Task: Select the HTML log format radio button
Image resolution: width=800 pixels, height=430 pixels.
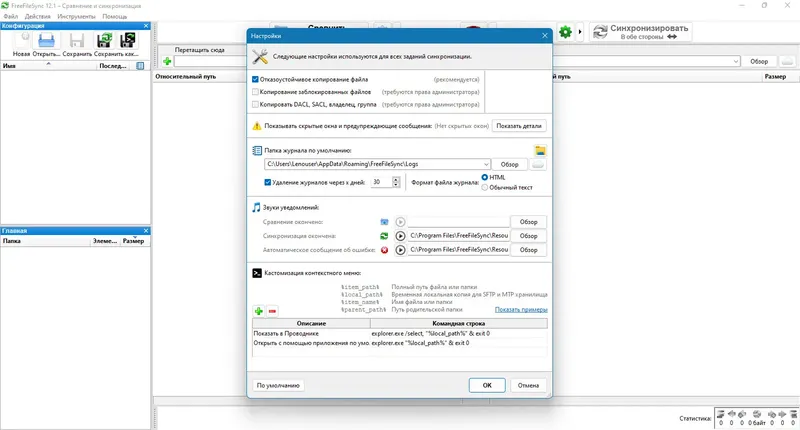Action: point(485,177)
